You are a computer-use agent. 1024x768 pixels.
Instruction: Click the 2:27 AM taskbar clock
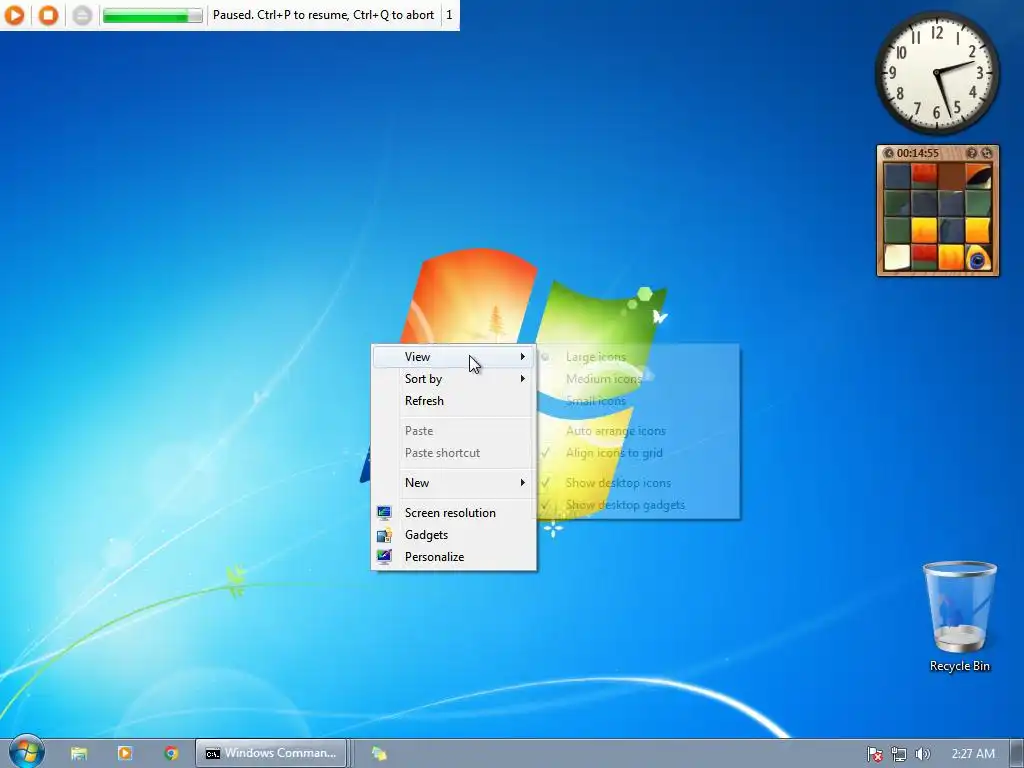tap(973, 754)
